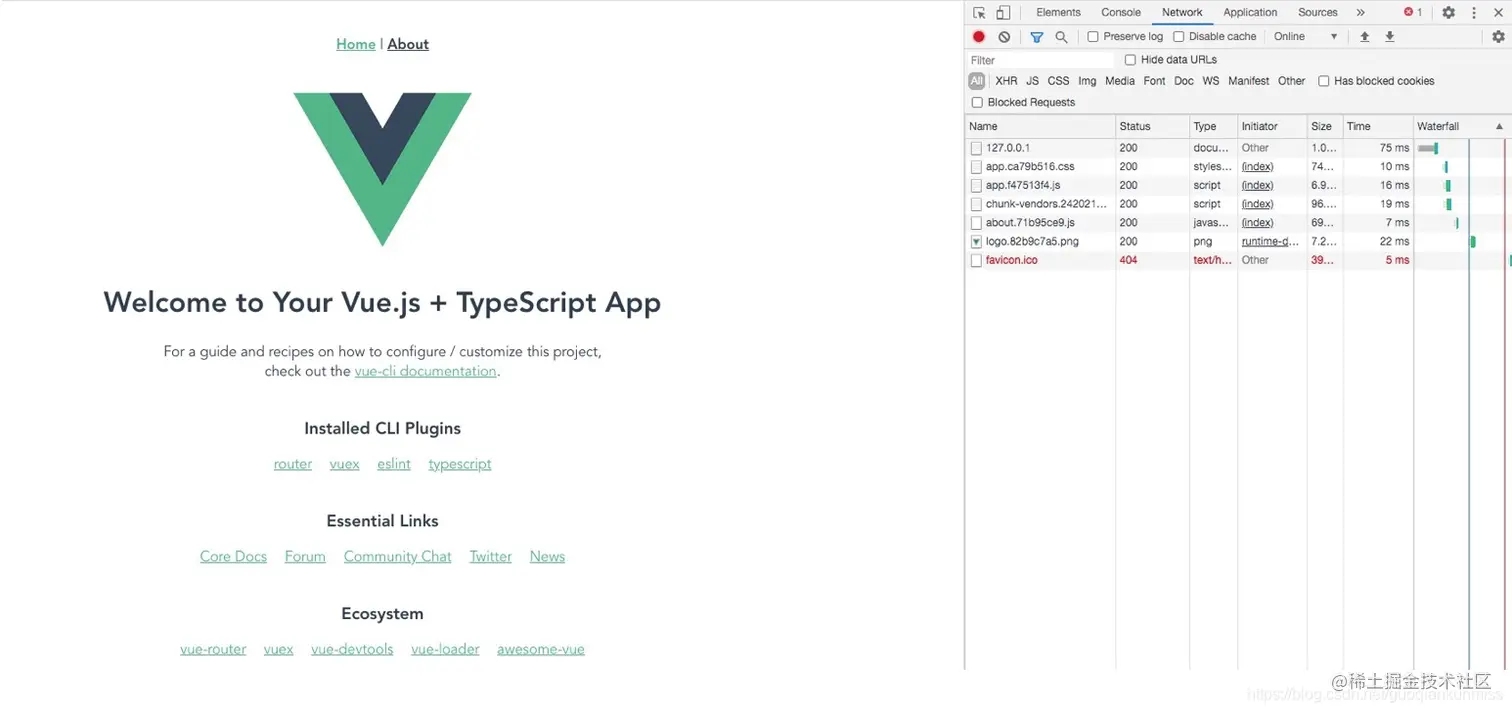Switch to the Console tab
The height and width of the screenshot is (712, 1512).
pyautogui.click(x=1120, y=12)
